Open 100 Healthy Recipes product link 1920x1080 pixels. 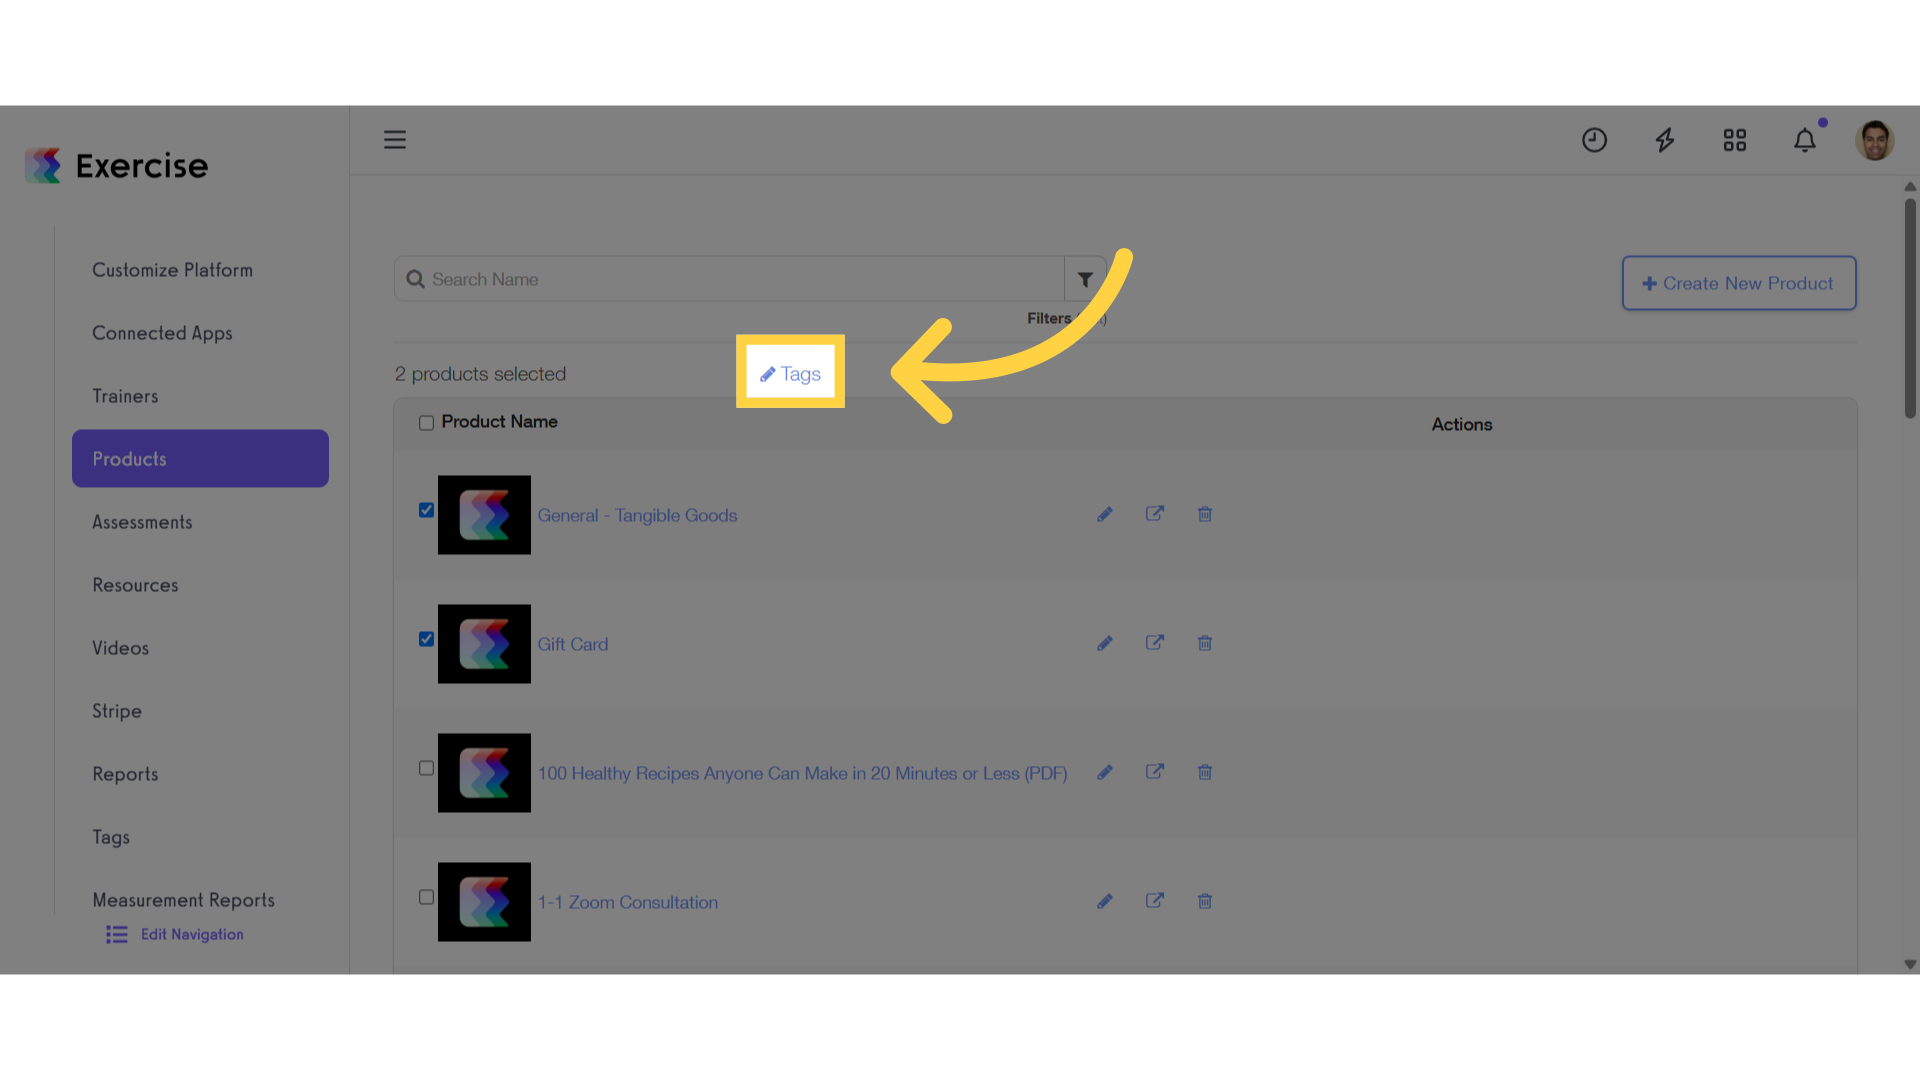coord(802,773)
